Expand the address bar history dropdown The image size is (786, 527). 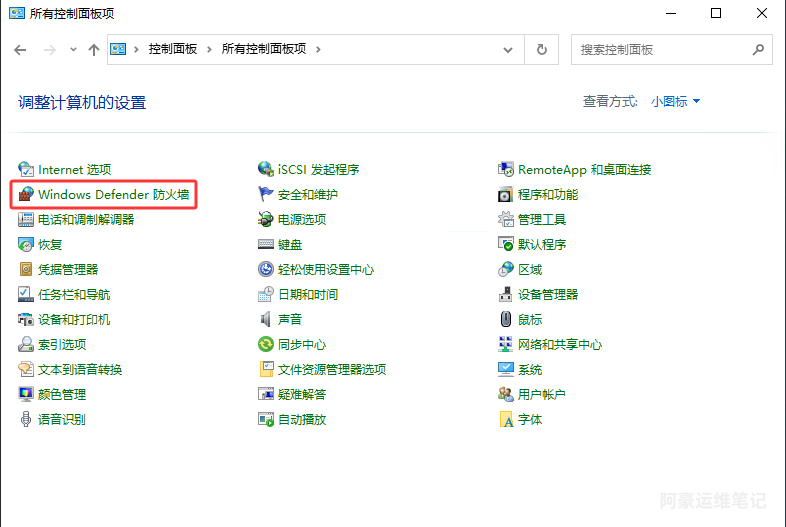coord(508,50)
